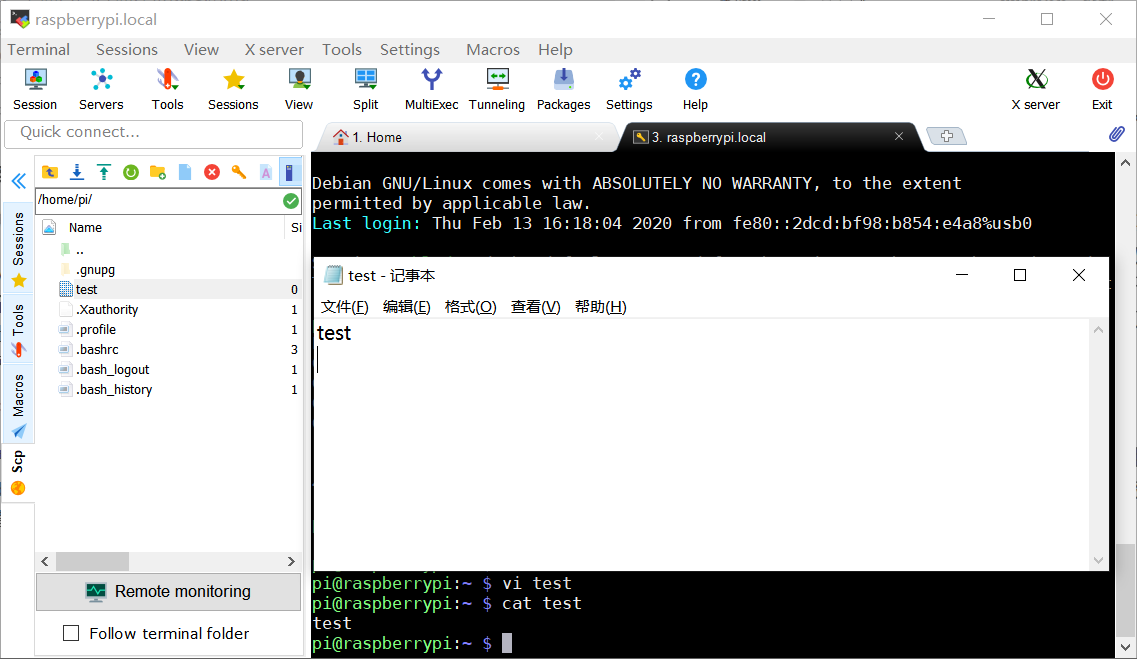The height and width of the screenshot is (659, 1137).
Task: Click the paperclip attach icon
Action: (x=1117, y=133)
